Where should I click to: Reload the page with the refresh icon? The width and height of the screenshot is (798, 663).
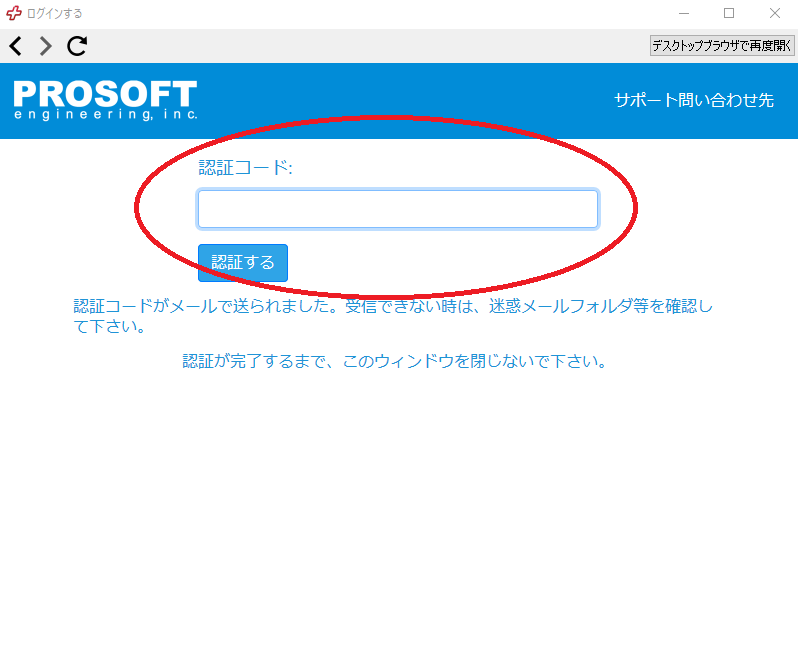[x=77, y=46]
